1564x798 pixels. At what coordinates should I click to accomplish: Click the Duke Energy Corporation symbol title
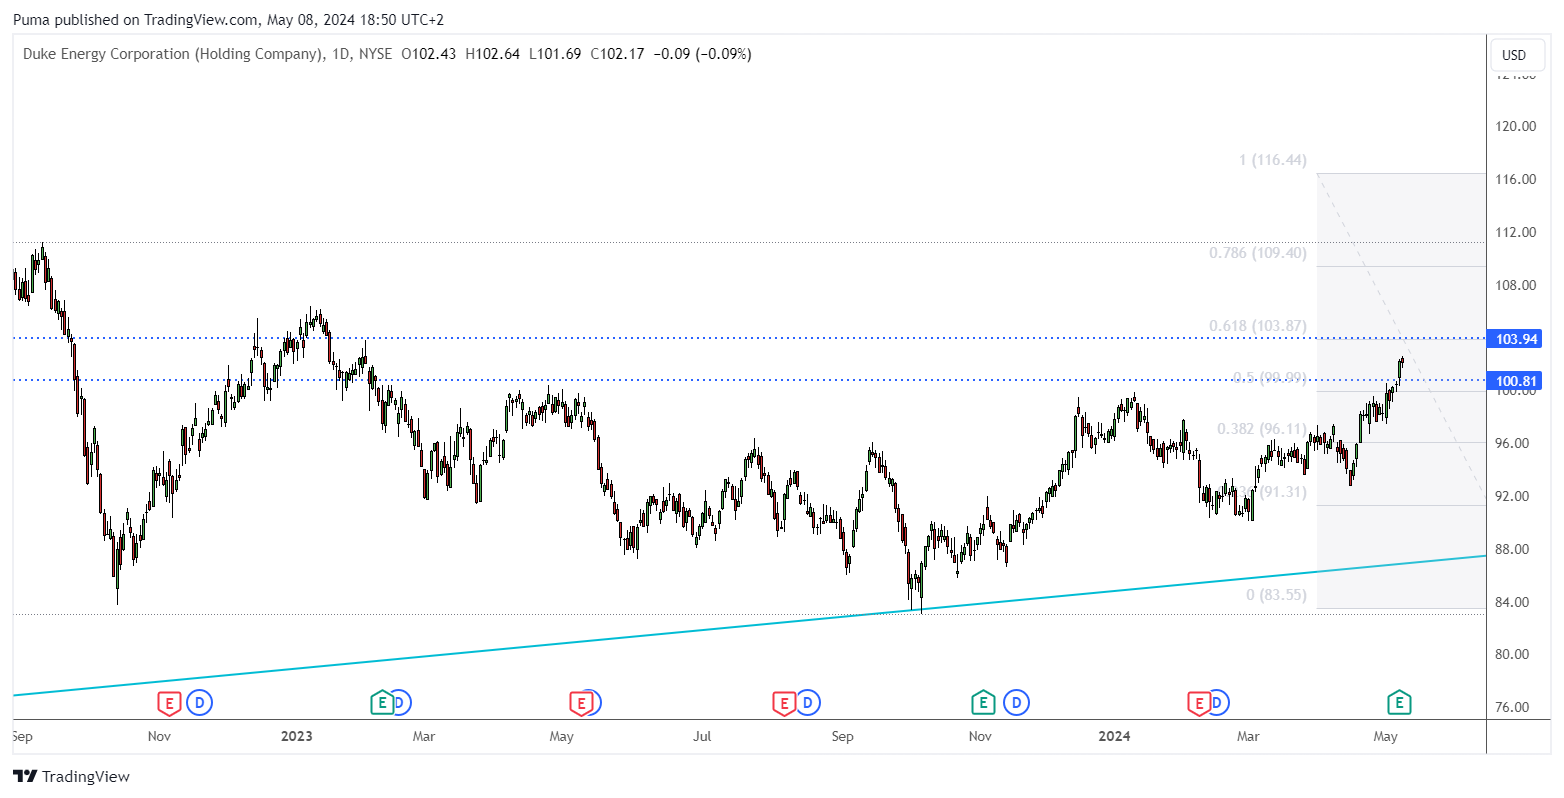(172, 54)
